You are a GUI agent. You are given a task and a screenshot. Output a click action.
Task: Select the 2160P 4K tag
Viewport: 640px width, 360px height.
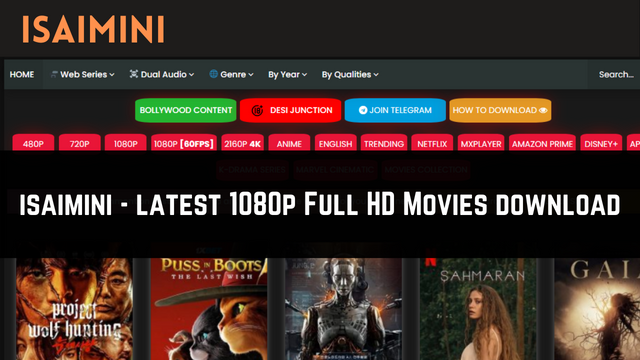242,143
